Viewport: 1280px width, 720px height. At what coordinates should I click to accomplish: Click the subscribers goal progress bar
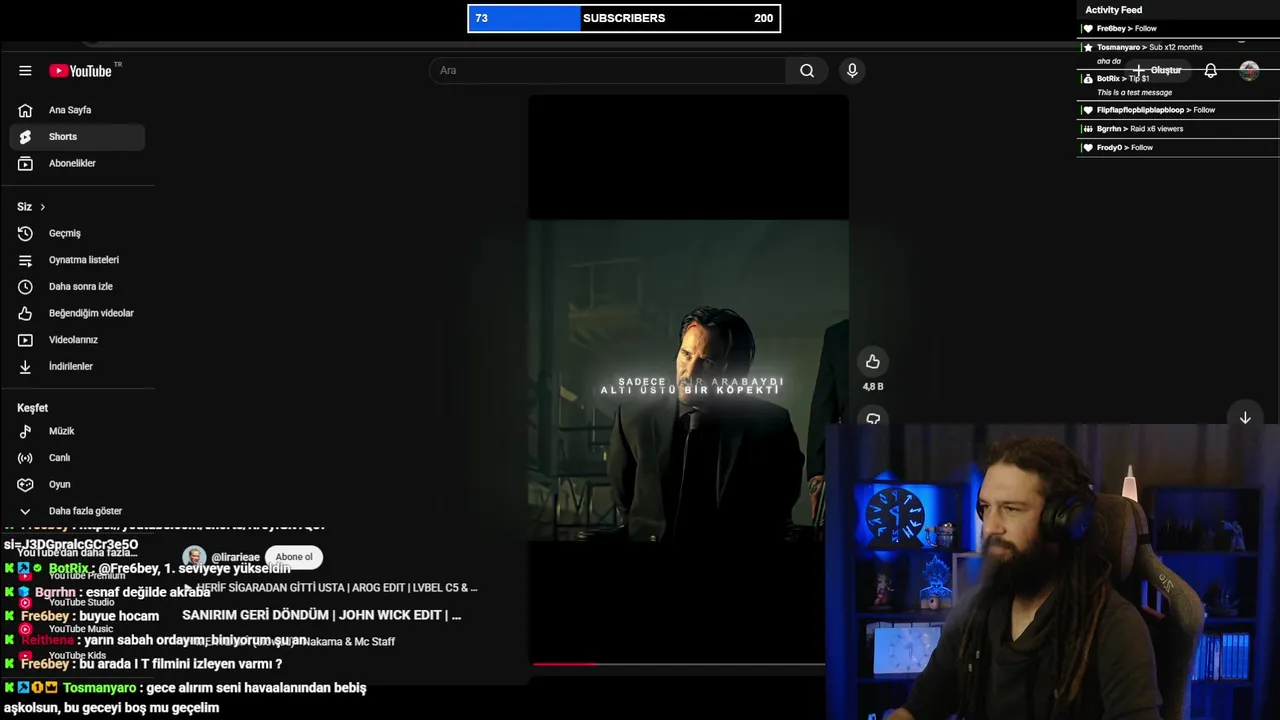(624, 18)
